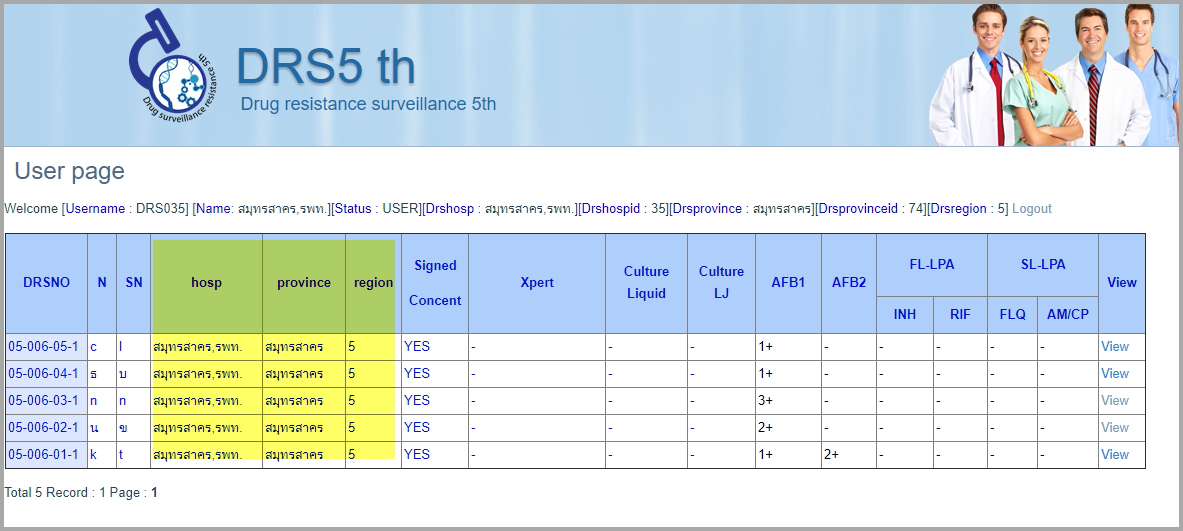
Task: Open record 05-006-04-1
Action: pyautogui.click(x=43, y=374)
